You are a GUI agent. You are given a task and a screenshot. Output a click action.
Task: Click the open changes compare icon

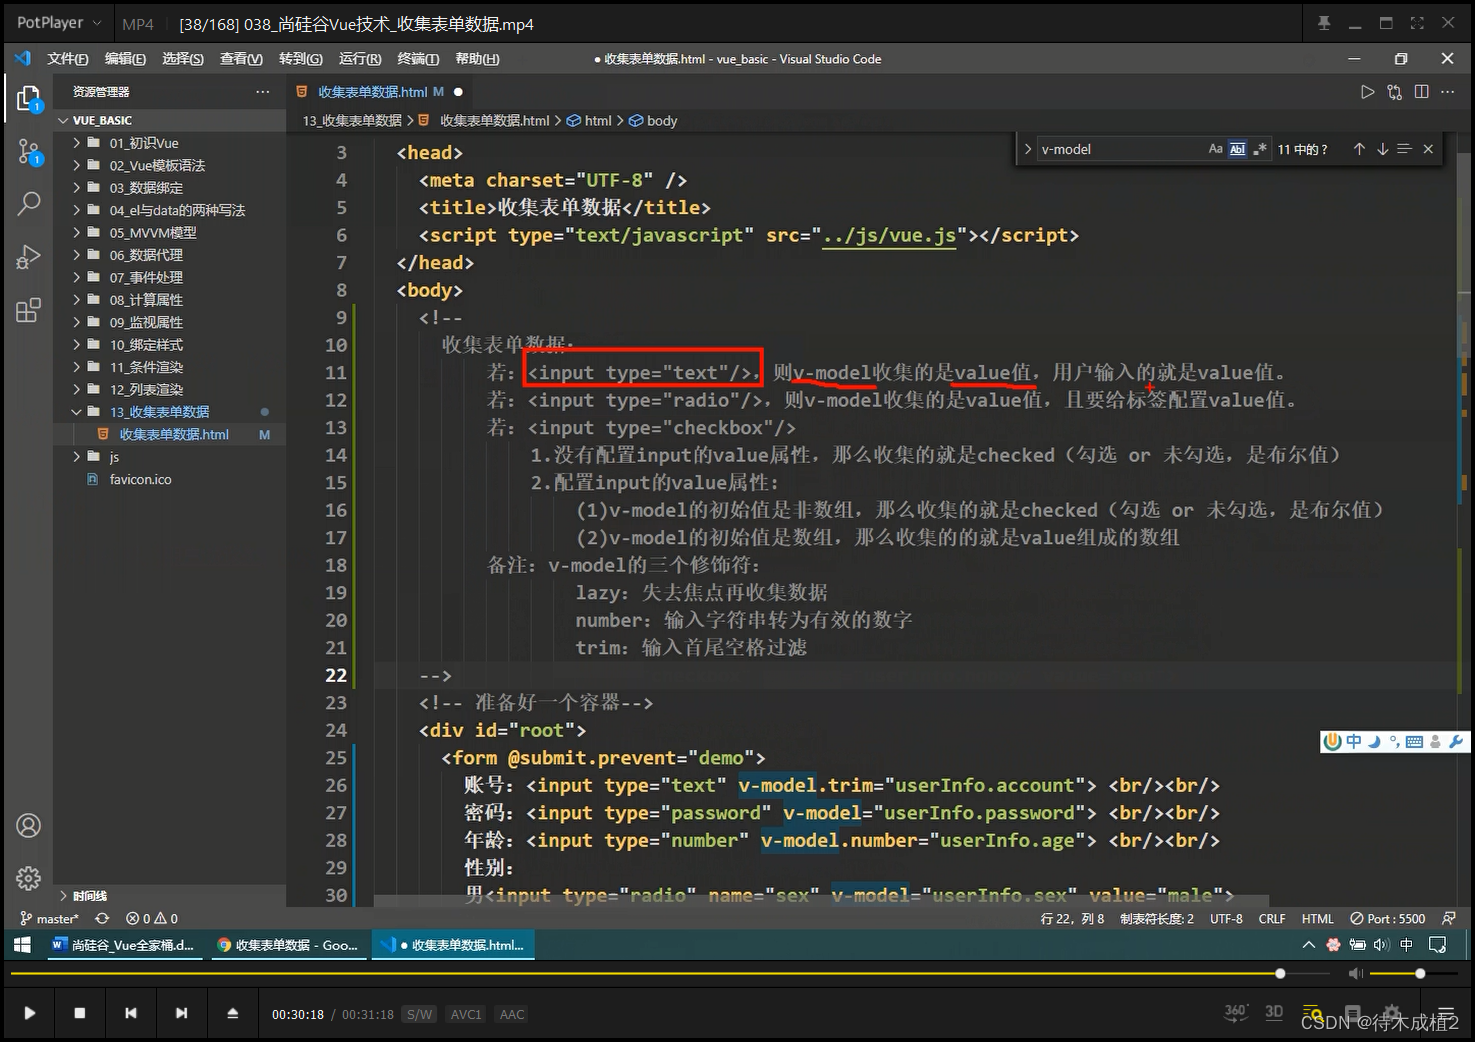click(x=1395, y=92)
